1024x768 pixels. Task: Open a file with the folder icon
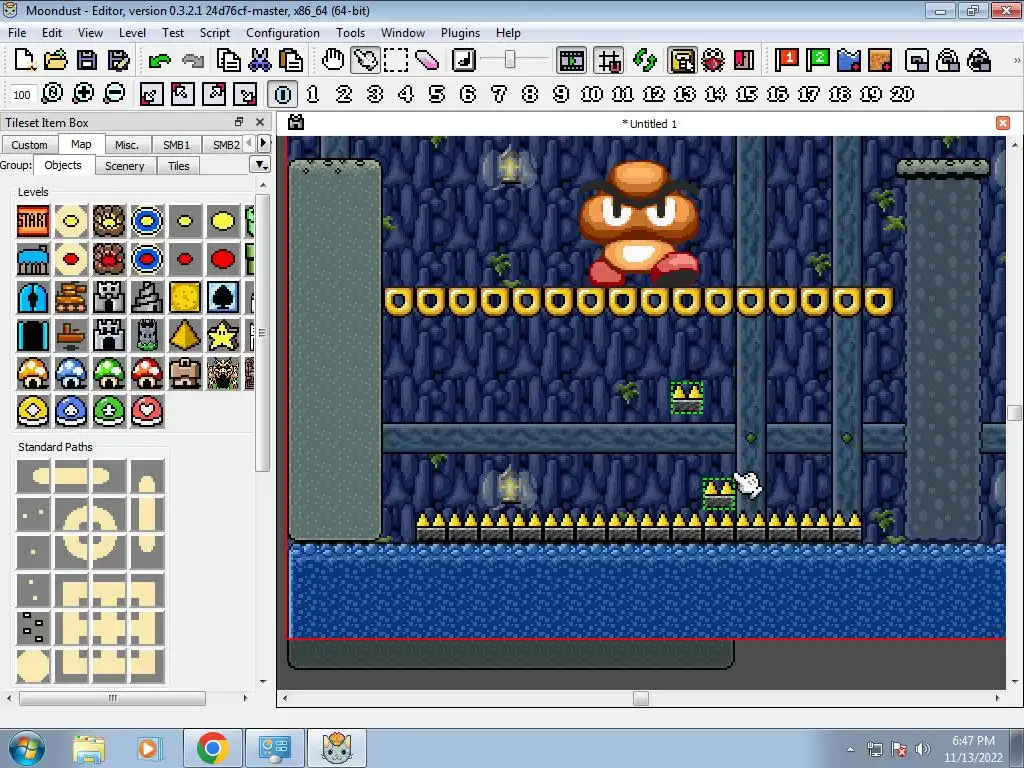(56, 60)
